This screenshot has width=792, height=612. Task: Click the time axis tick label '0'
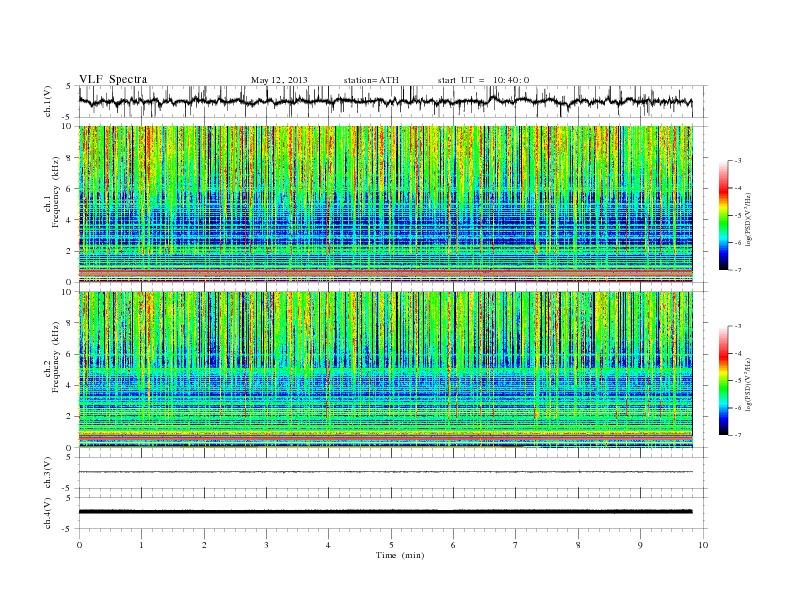click(x=79, y=545)
